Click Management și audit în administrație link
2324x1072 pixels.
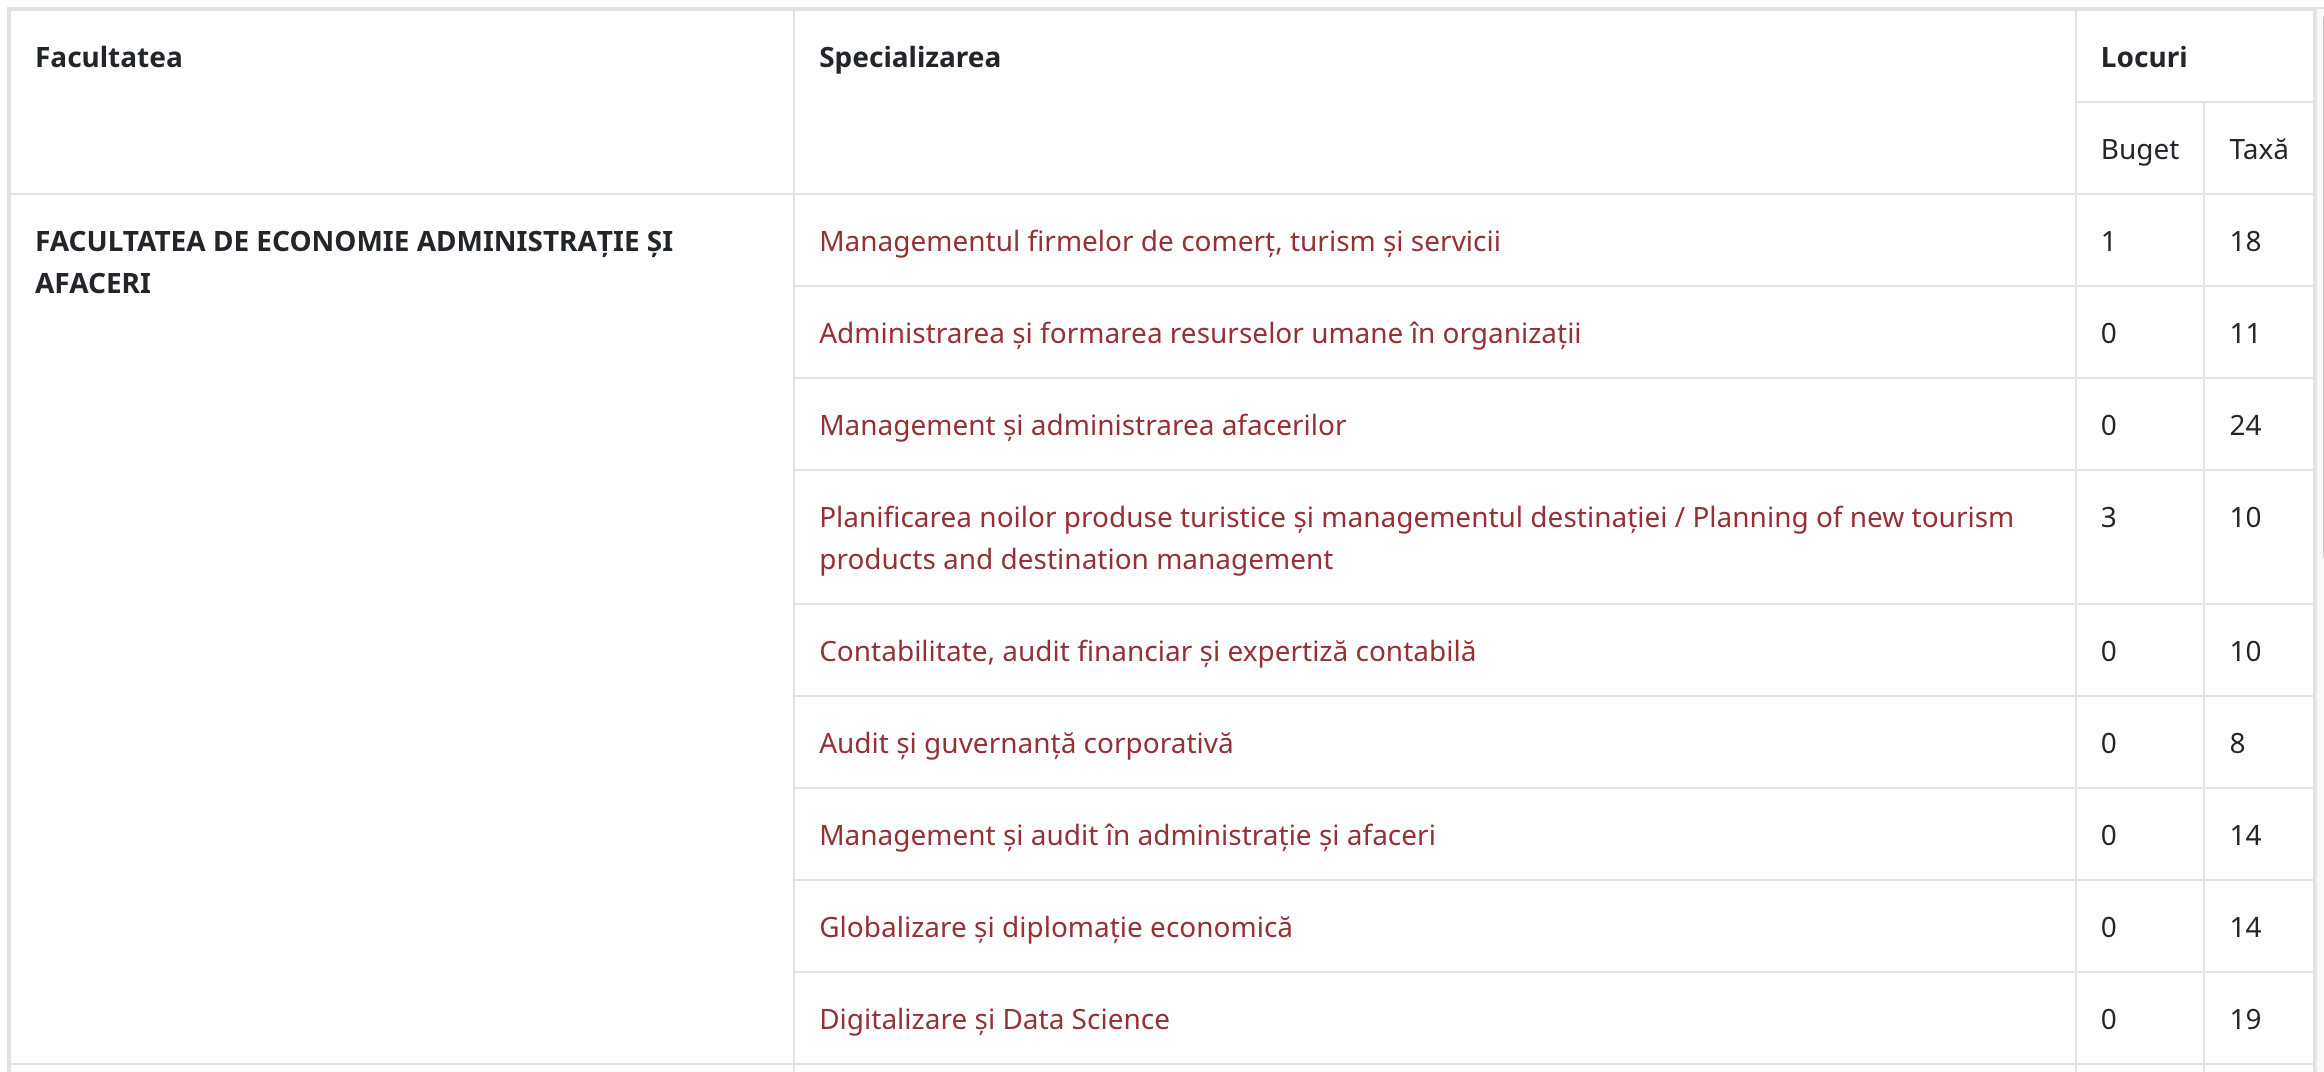pyautogui.click(x=1127, y=835)
